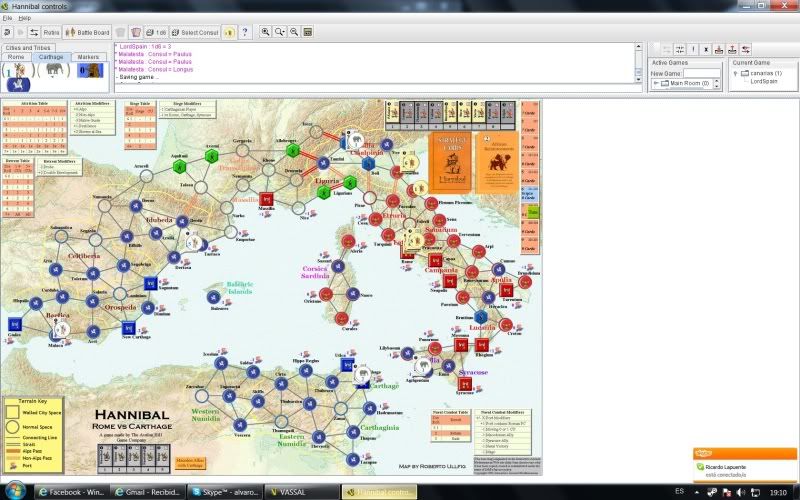Click the elephant army piece near Carthage
The image size is (800, 500).
362,374
